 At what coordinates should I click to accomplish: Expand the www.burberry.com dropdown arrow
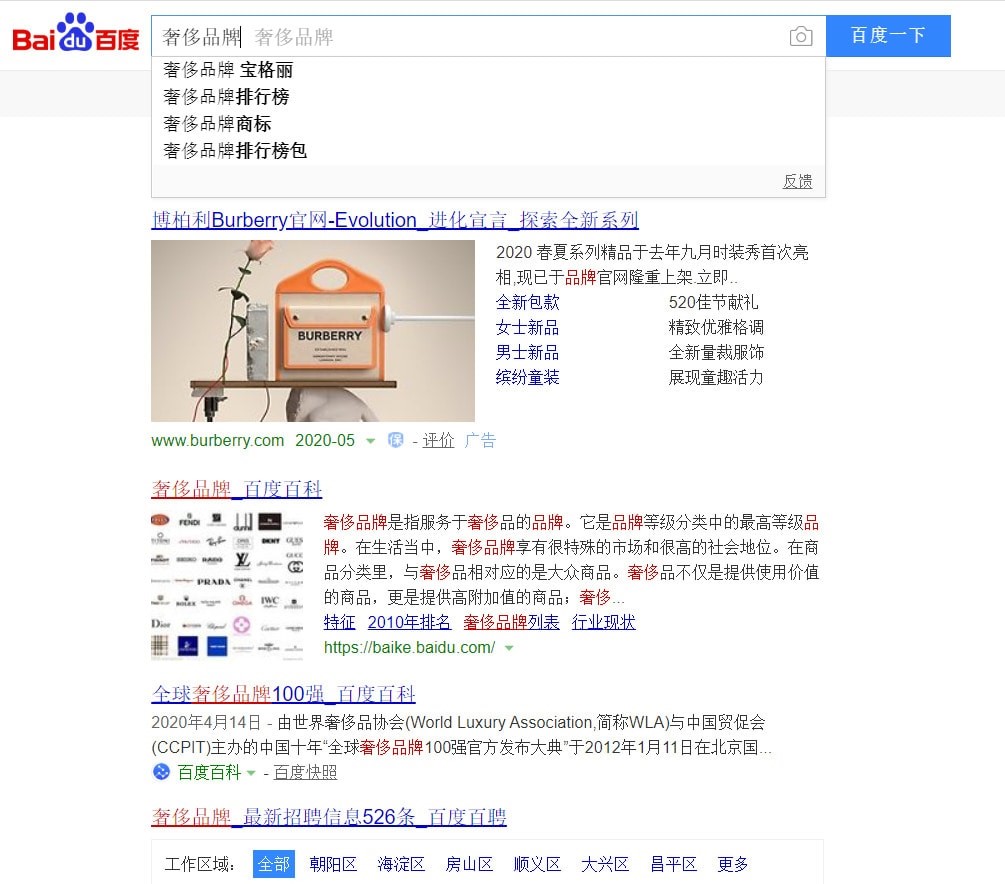[x=370, y=441]
